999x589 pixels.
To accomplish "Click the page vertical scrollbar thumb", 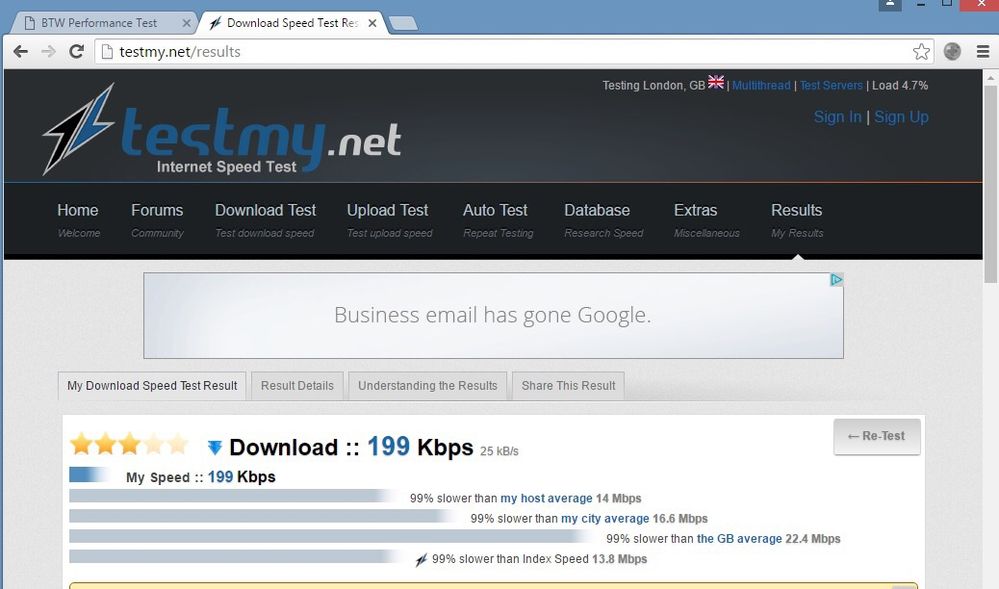I will [990, 184].
